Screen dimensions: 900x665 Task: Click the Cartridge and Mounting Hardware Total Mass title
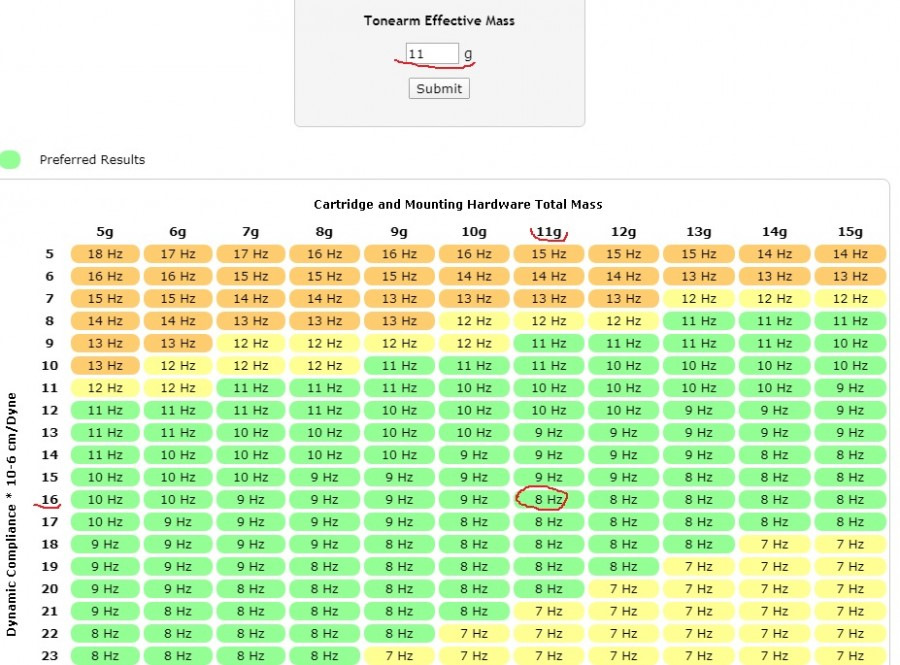458,204
